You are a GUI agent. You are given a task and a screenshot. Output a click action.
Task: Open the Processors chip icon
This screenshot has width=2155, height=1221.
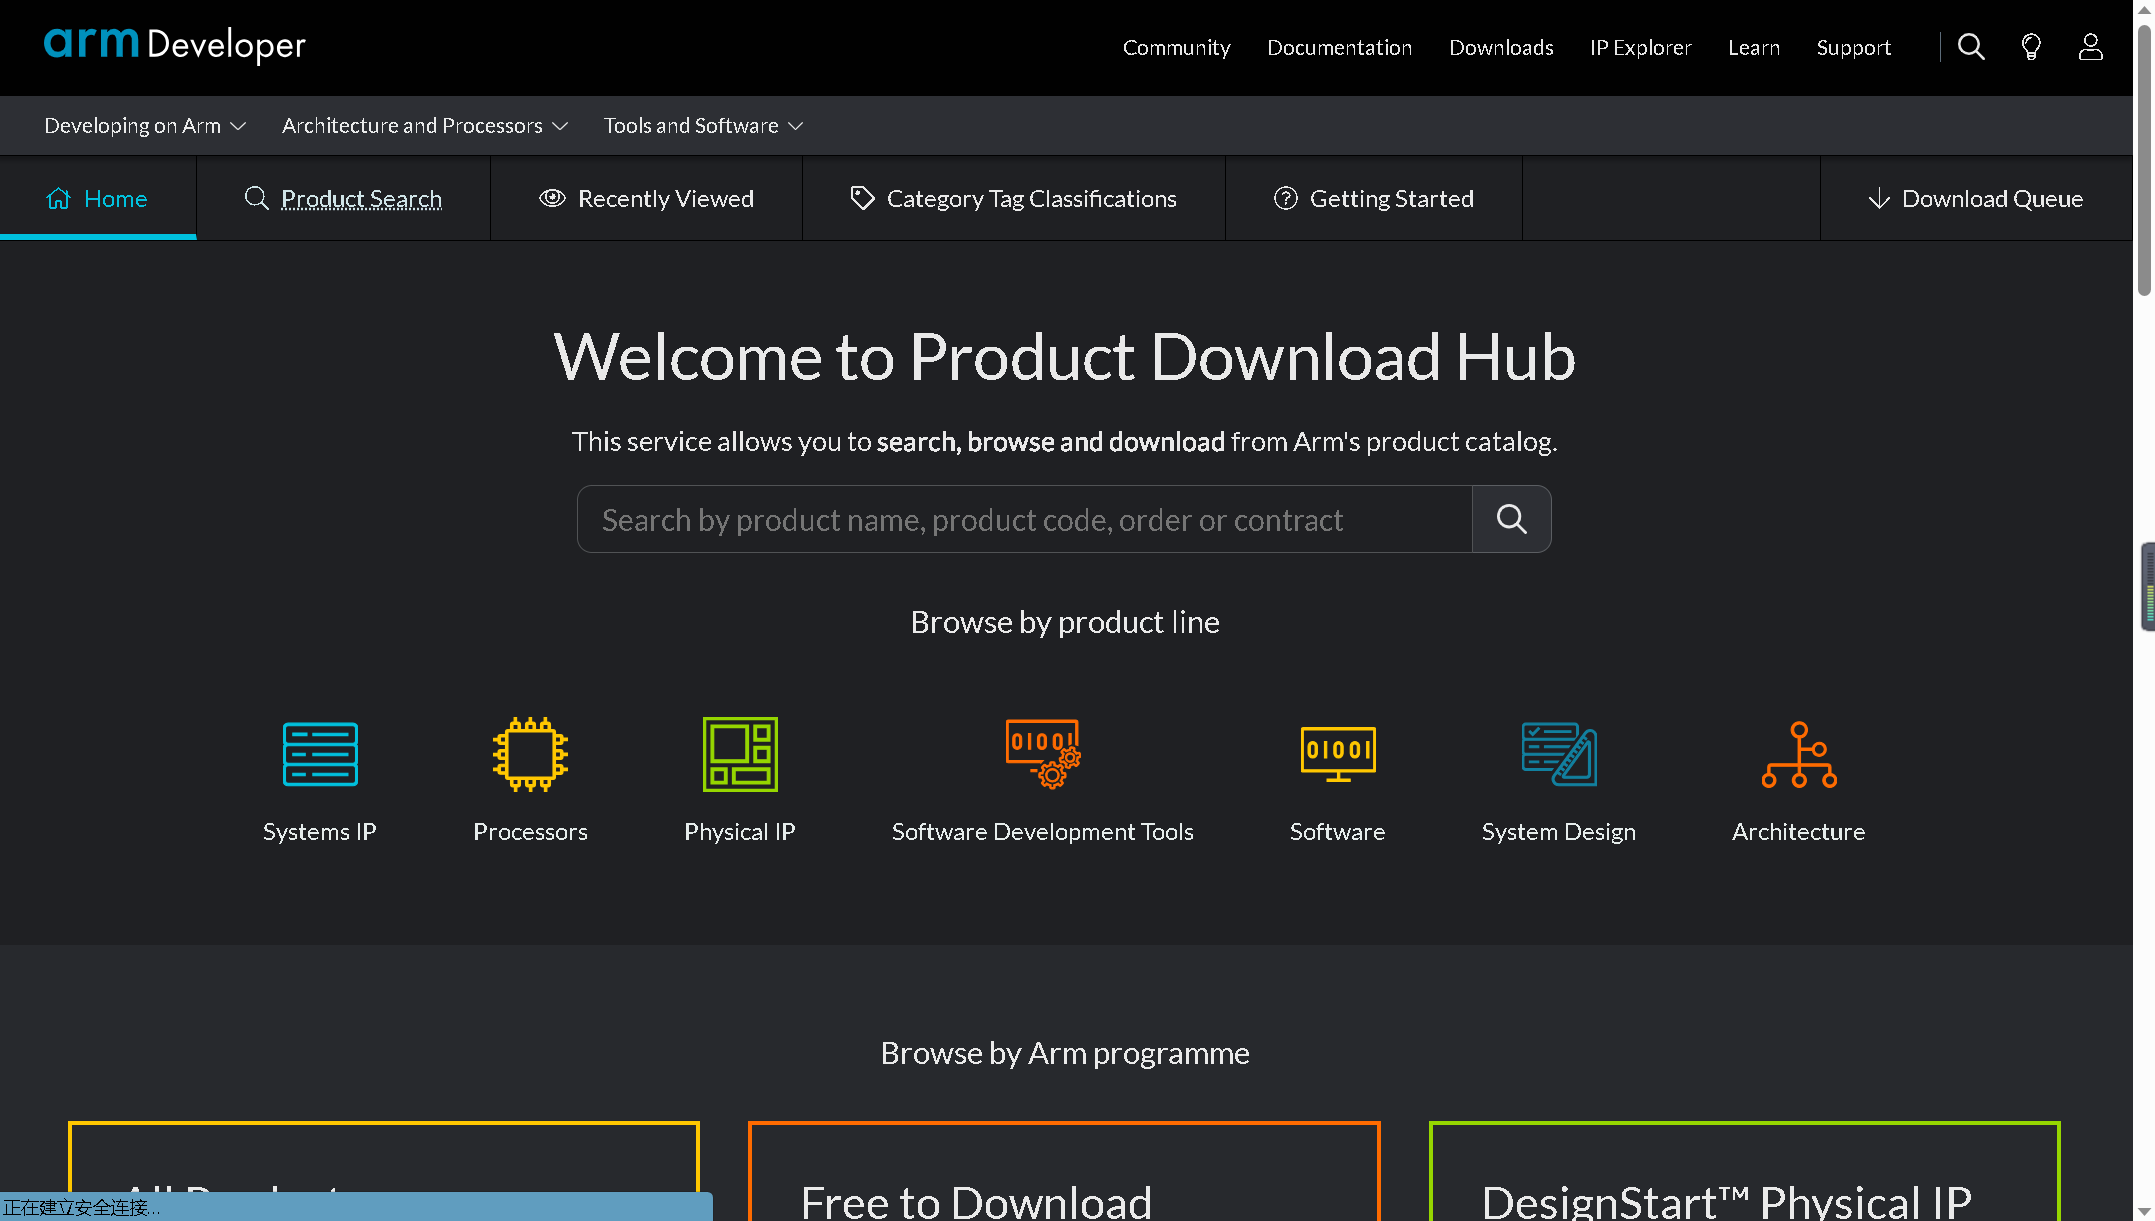pos(530,755)
